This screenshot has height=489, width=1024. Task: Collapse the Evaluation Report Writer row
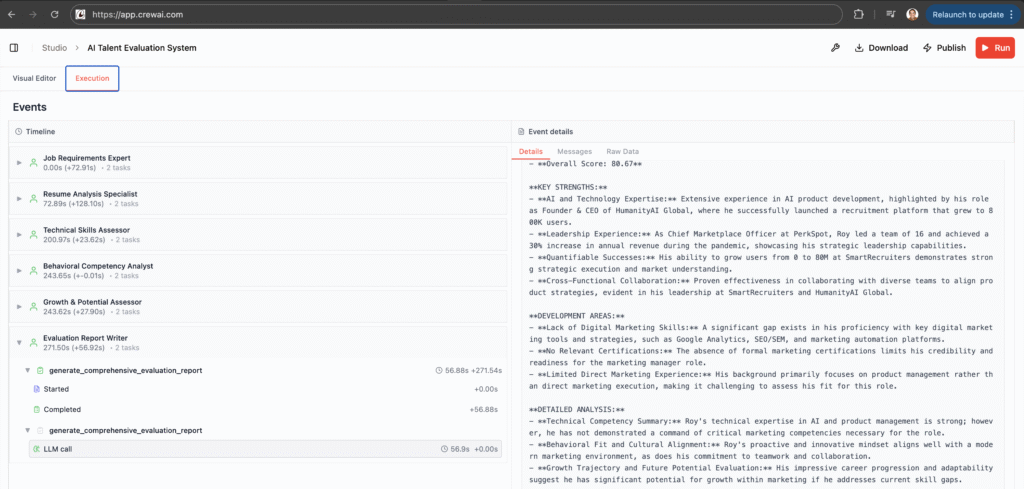19,343
